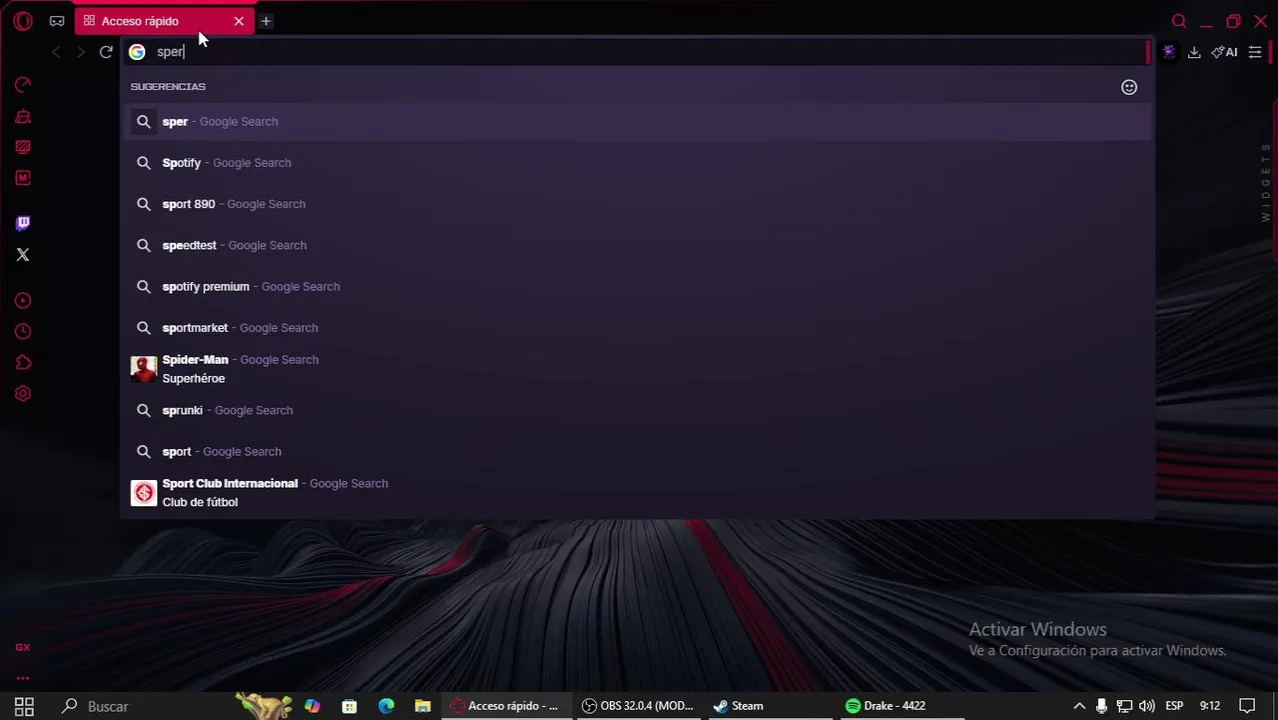Open the search tabs magnifier icon
This screenshot has width=1278, height=720.
(x=1179, y=21)
